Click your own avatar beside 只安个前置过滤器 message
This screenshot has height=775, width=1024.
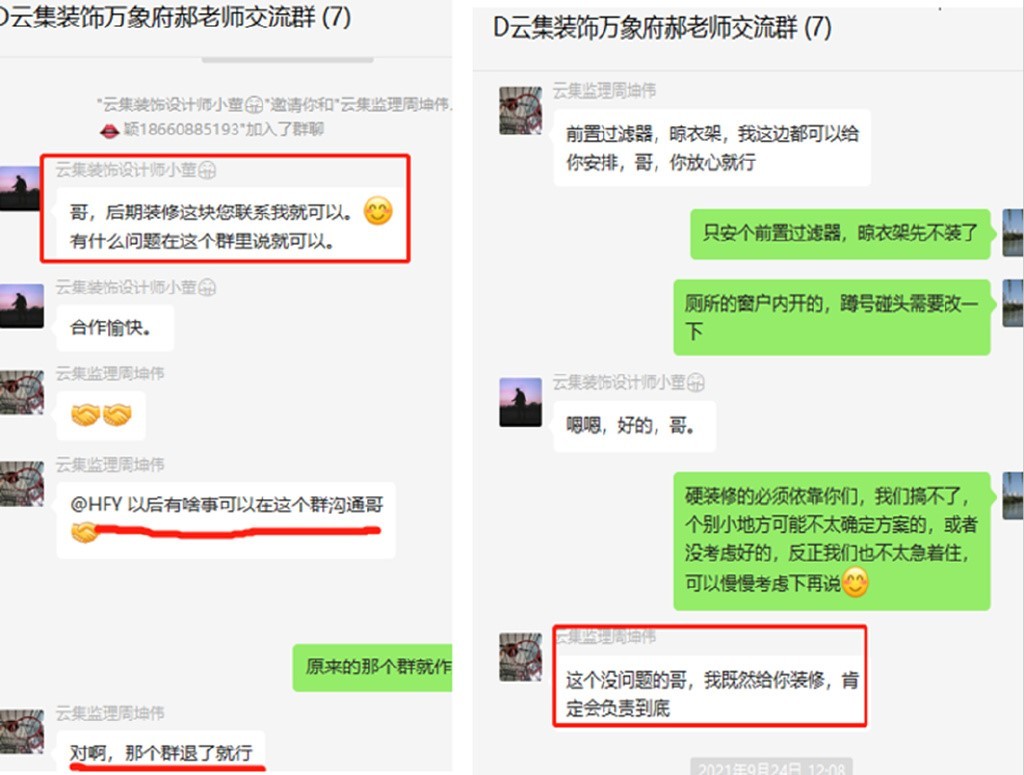[1013, 232]
